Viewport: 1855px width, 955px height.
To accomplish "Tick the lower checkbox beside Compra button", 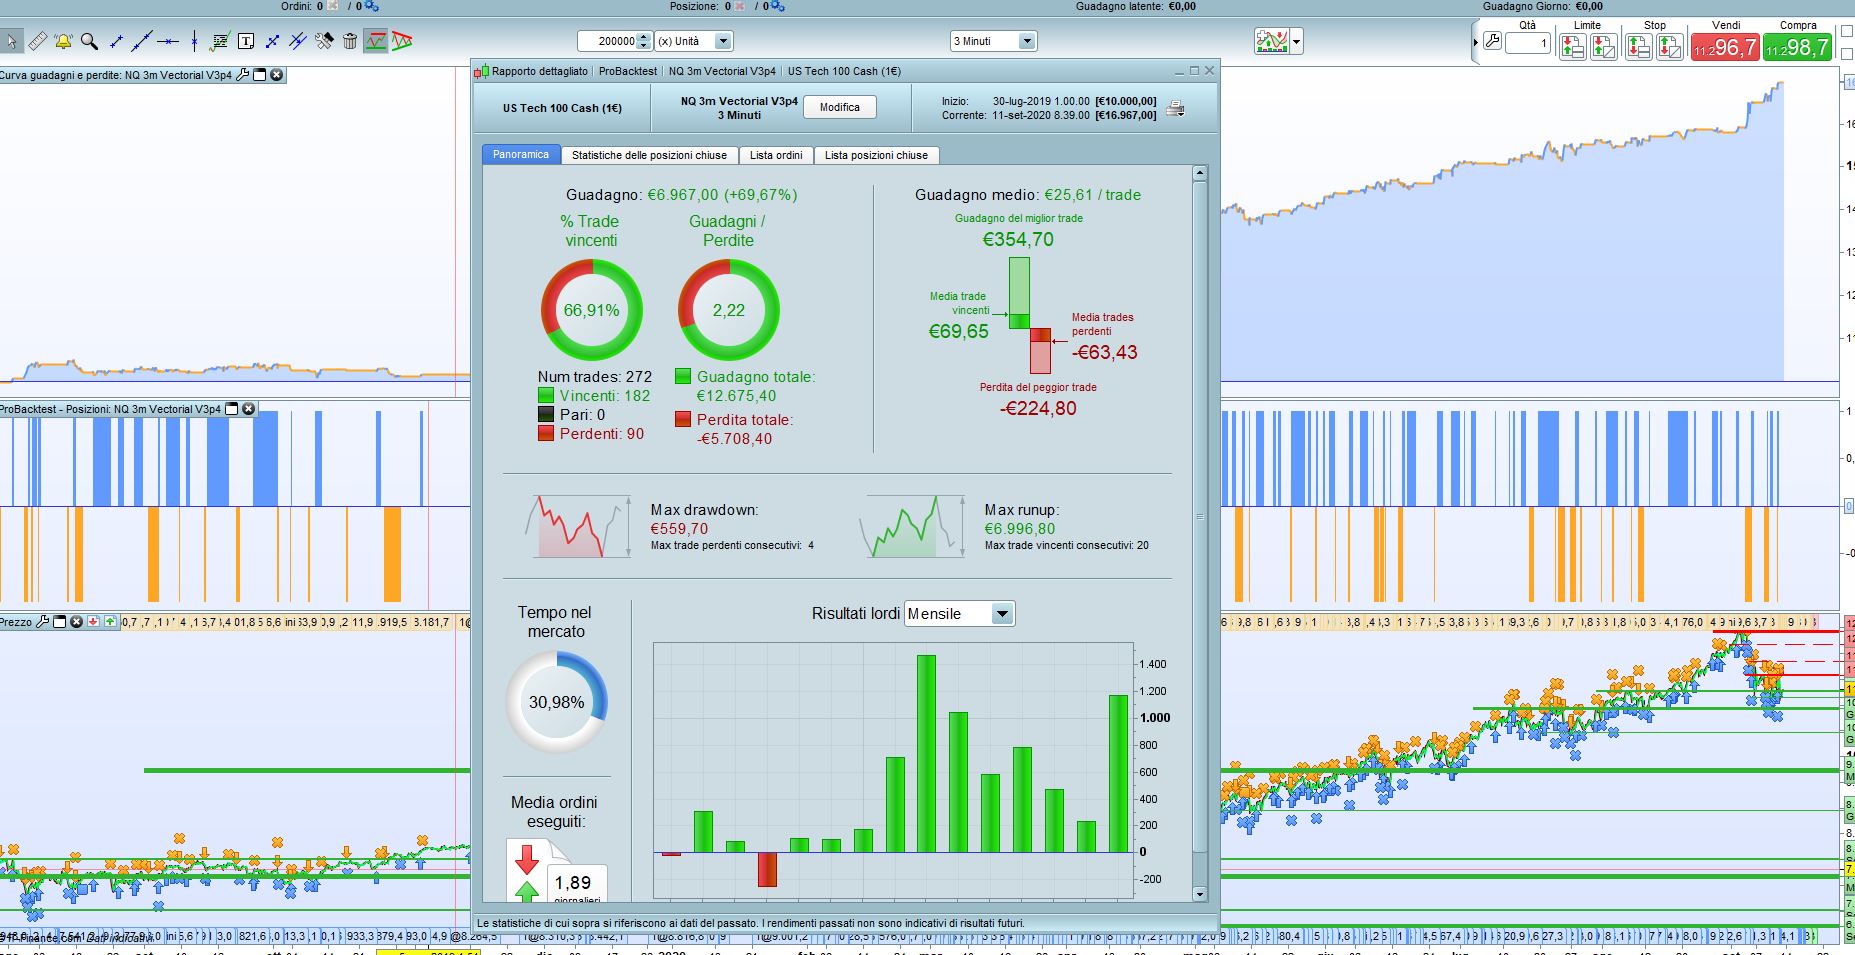I will pos(1847,53).
